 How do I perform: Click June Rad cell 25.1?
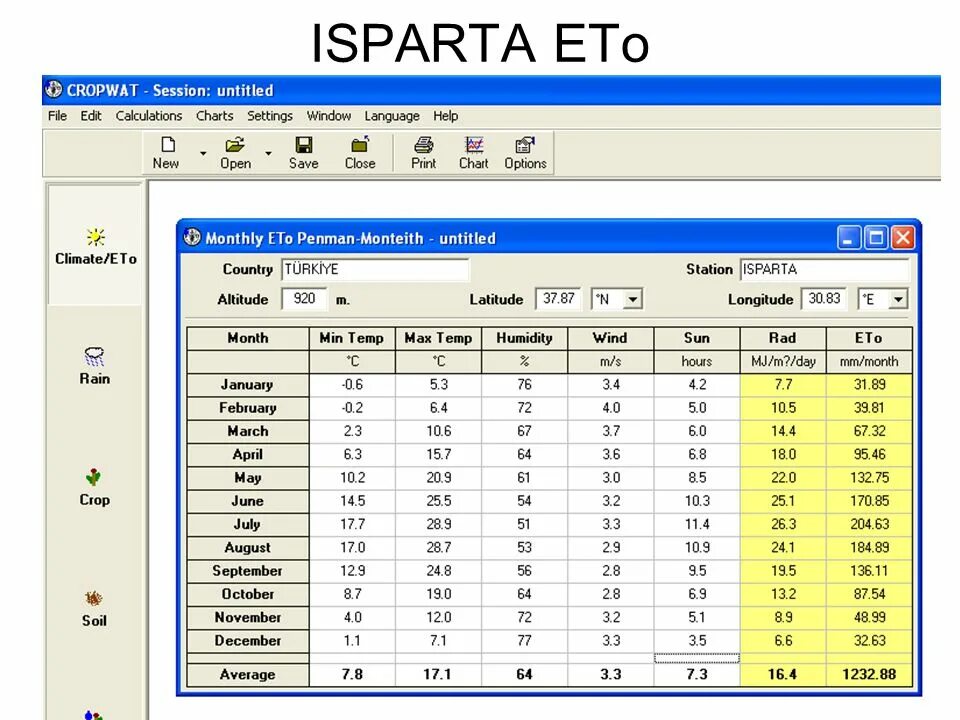pyautogui.click(x=783, y=501)
